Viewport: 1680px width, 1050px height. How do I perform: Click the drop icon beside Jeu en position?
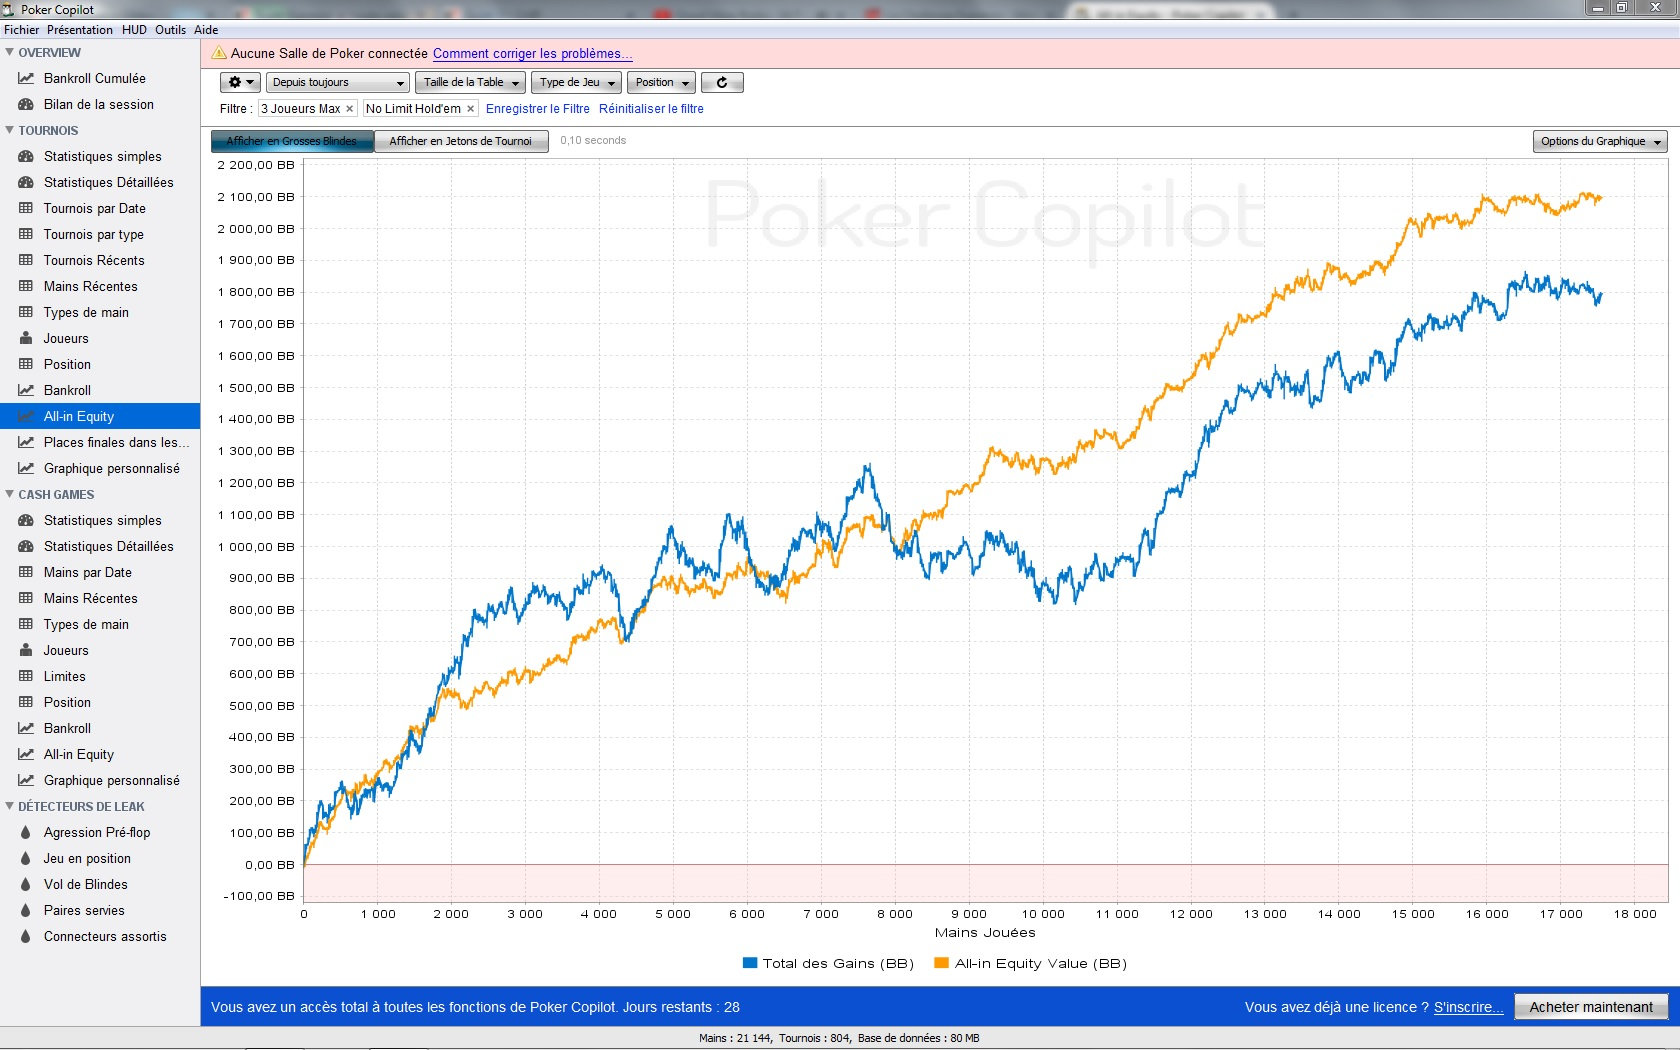click(x=26, y=858)
